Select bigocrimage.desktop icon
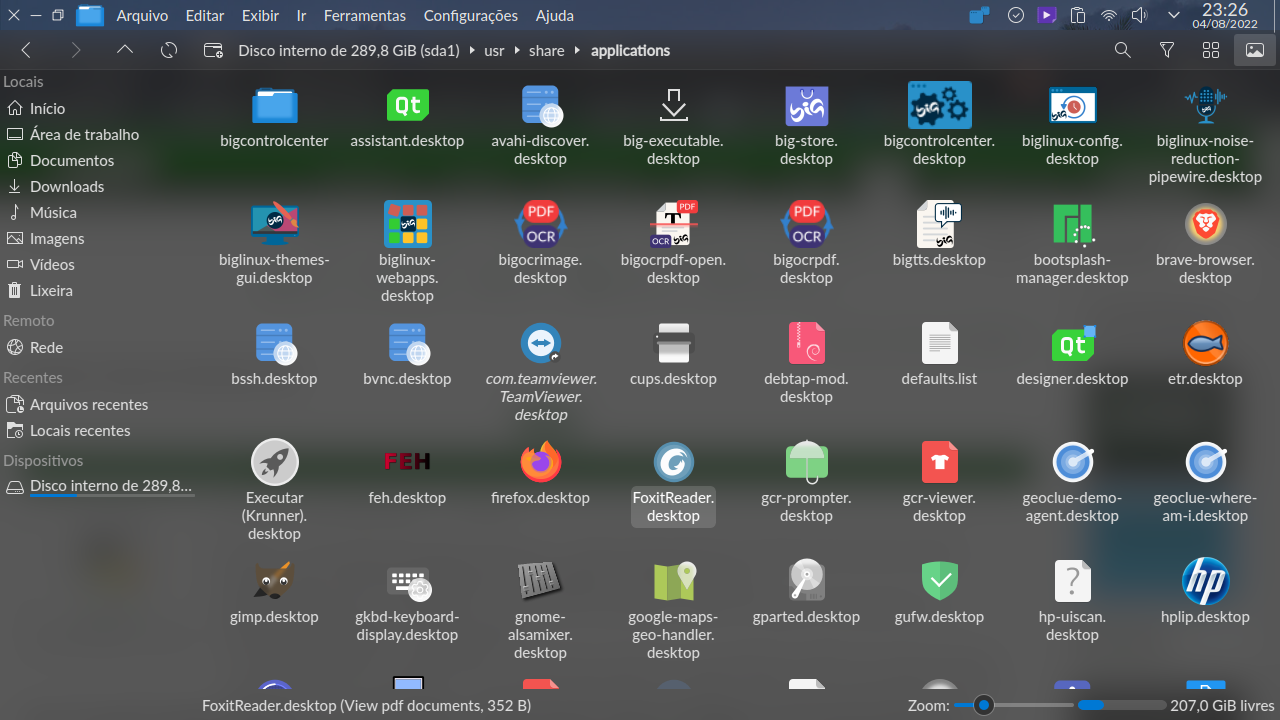This screenshot has height=720, width=1280. point(540,224)
